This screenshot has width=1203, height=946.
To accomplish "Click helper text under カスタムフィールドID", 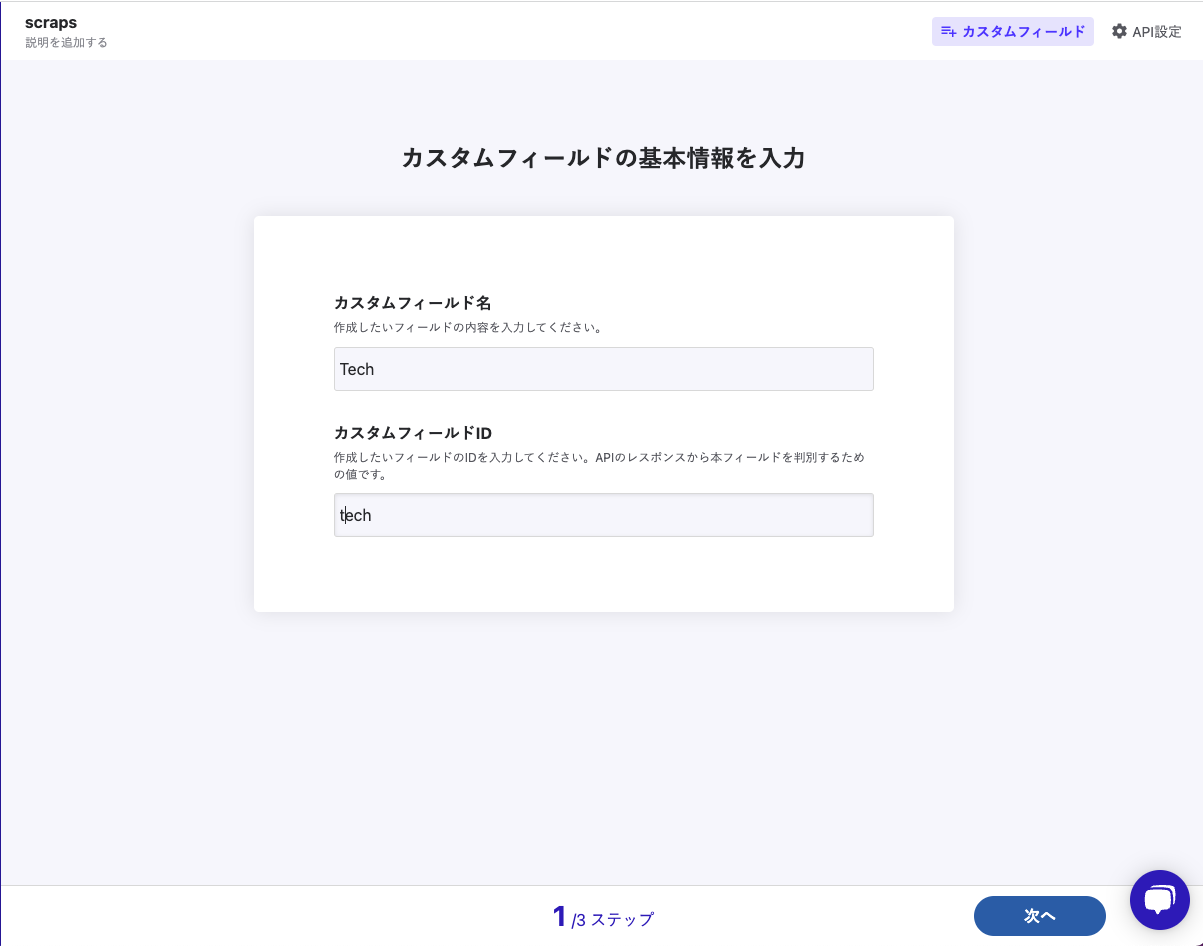I will pos(598,457).
